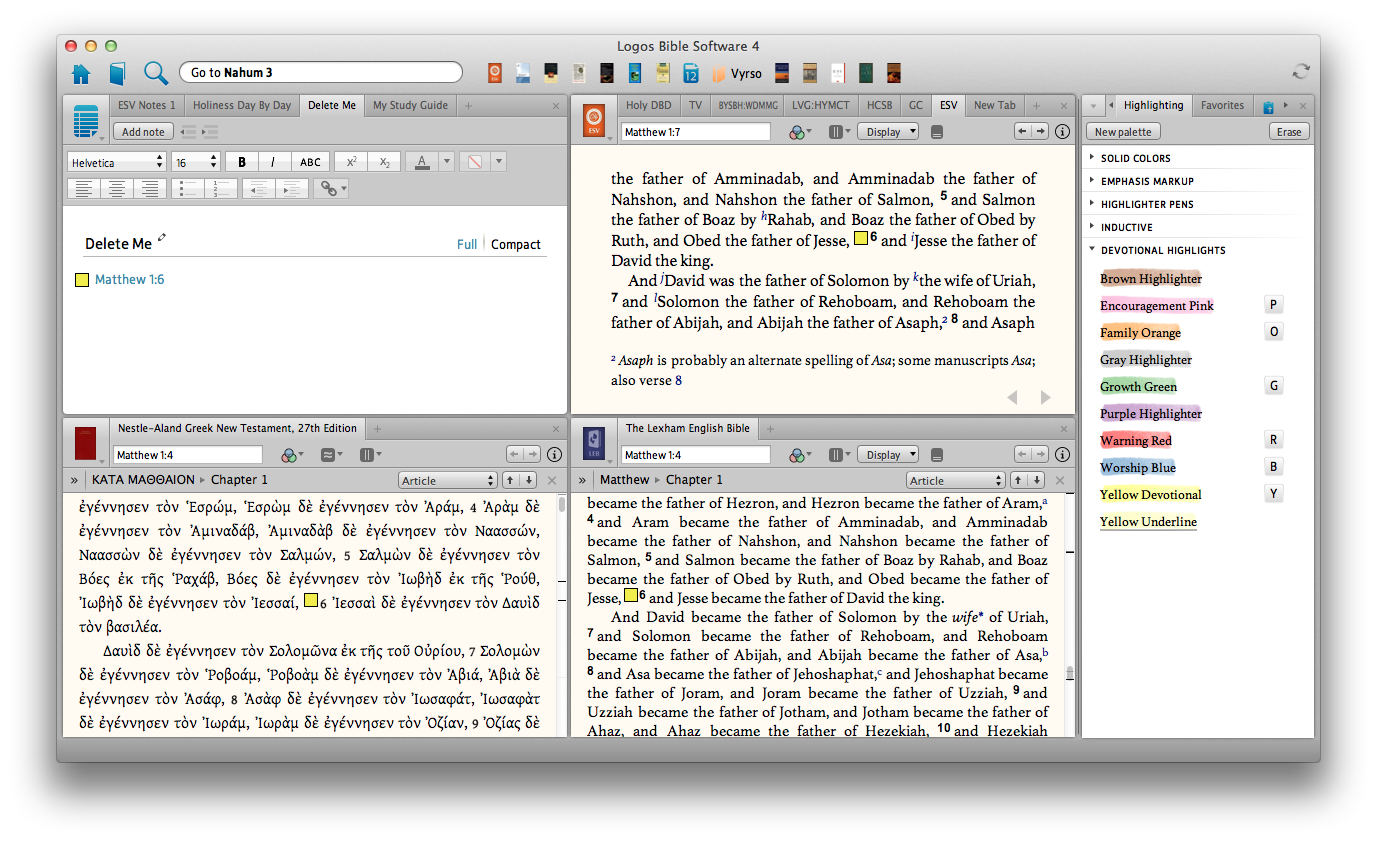Align note text left
Screen dimensions: 1377x841
(x=84, y=188)
